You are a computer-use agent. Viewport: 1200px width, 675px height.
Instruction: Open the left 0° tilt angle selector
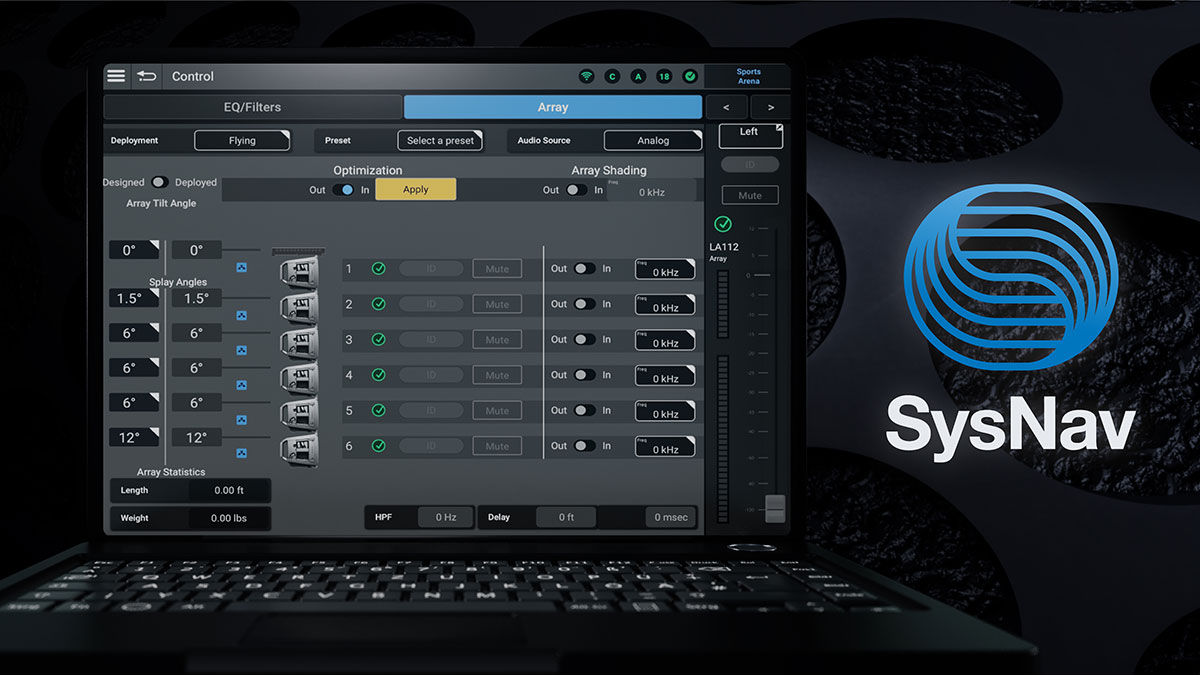click(134, 250)
